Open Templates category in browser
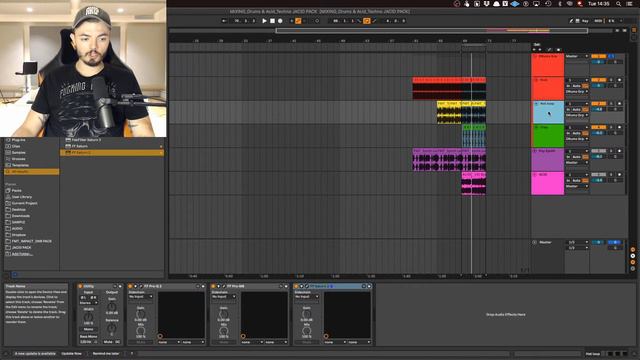The height and width of the screenshot is (360, 640). point(20,165)
